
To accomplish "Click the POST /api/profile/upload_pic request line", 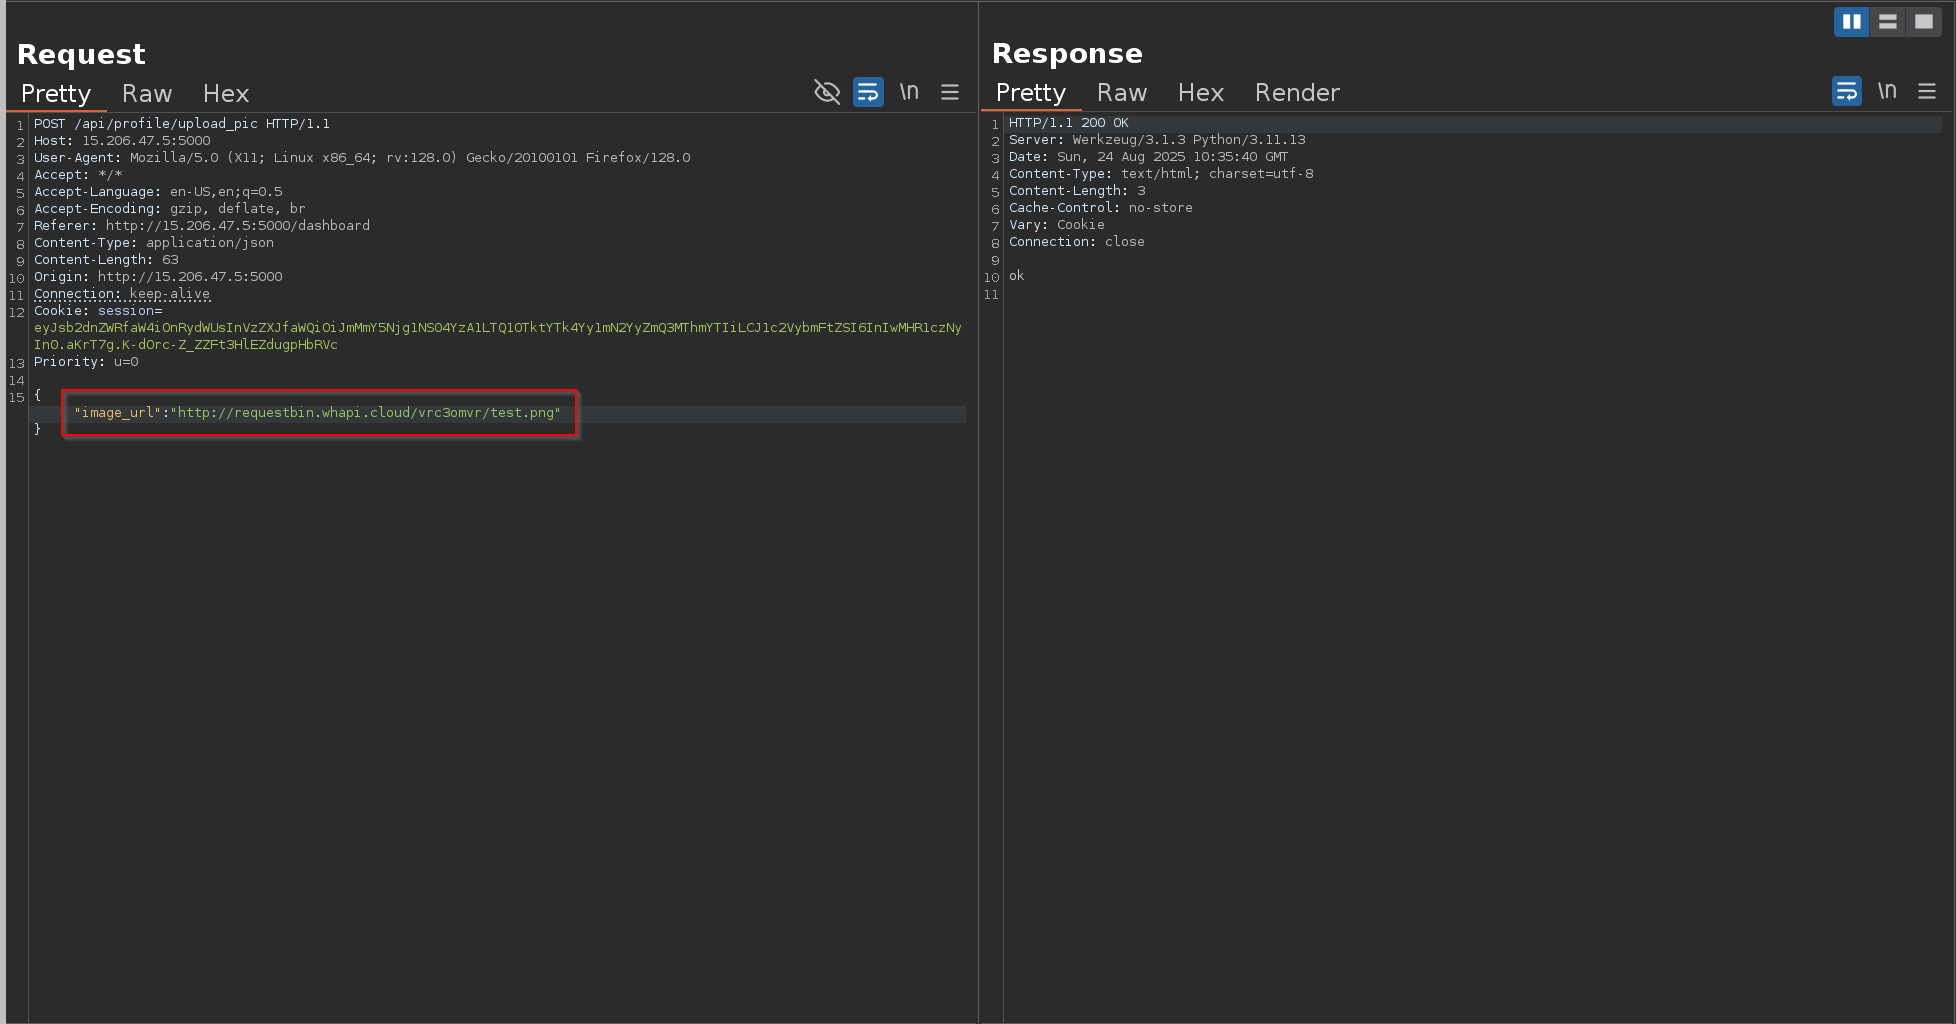I will tap(182, 124).
